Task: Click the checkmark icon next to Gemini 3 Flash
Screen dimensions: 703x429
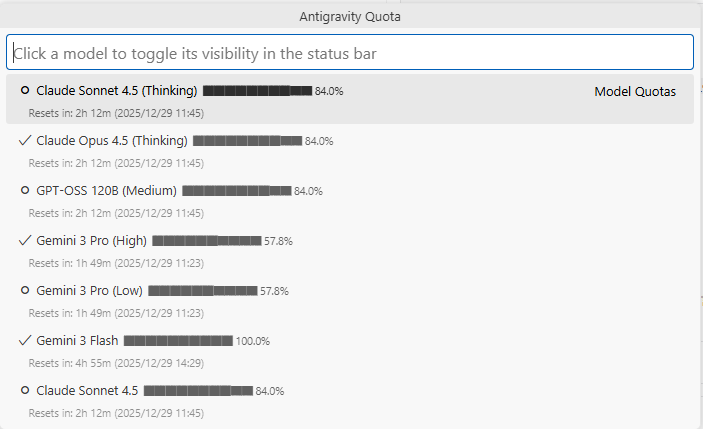Action: point(25,341)
